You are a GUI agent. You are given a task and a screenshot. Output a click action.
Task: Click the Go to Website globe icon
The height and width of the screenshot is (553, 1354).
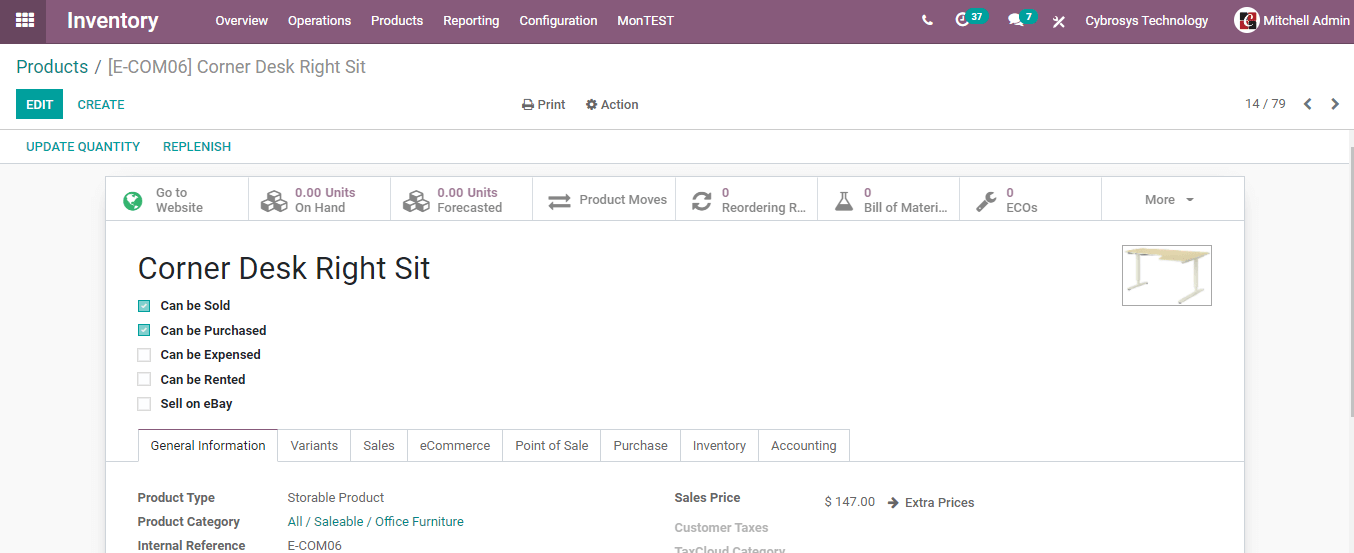coord(133,201)
